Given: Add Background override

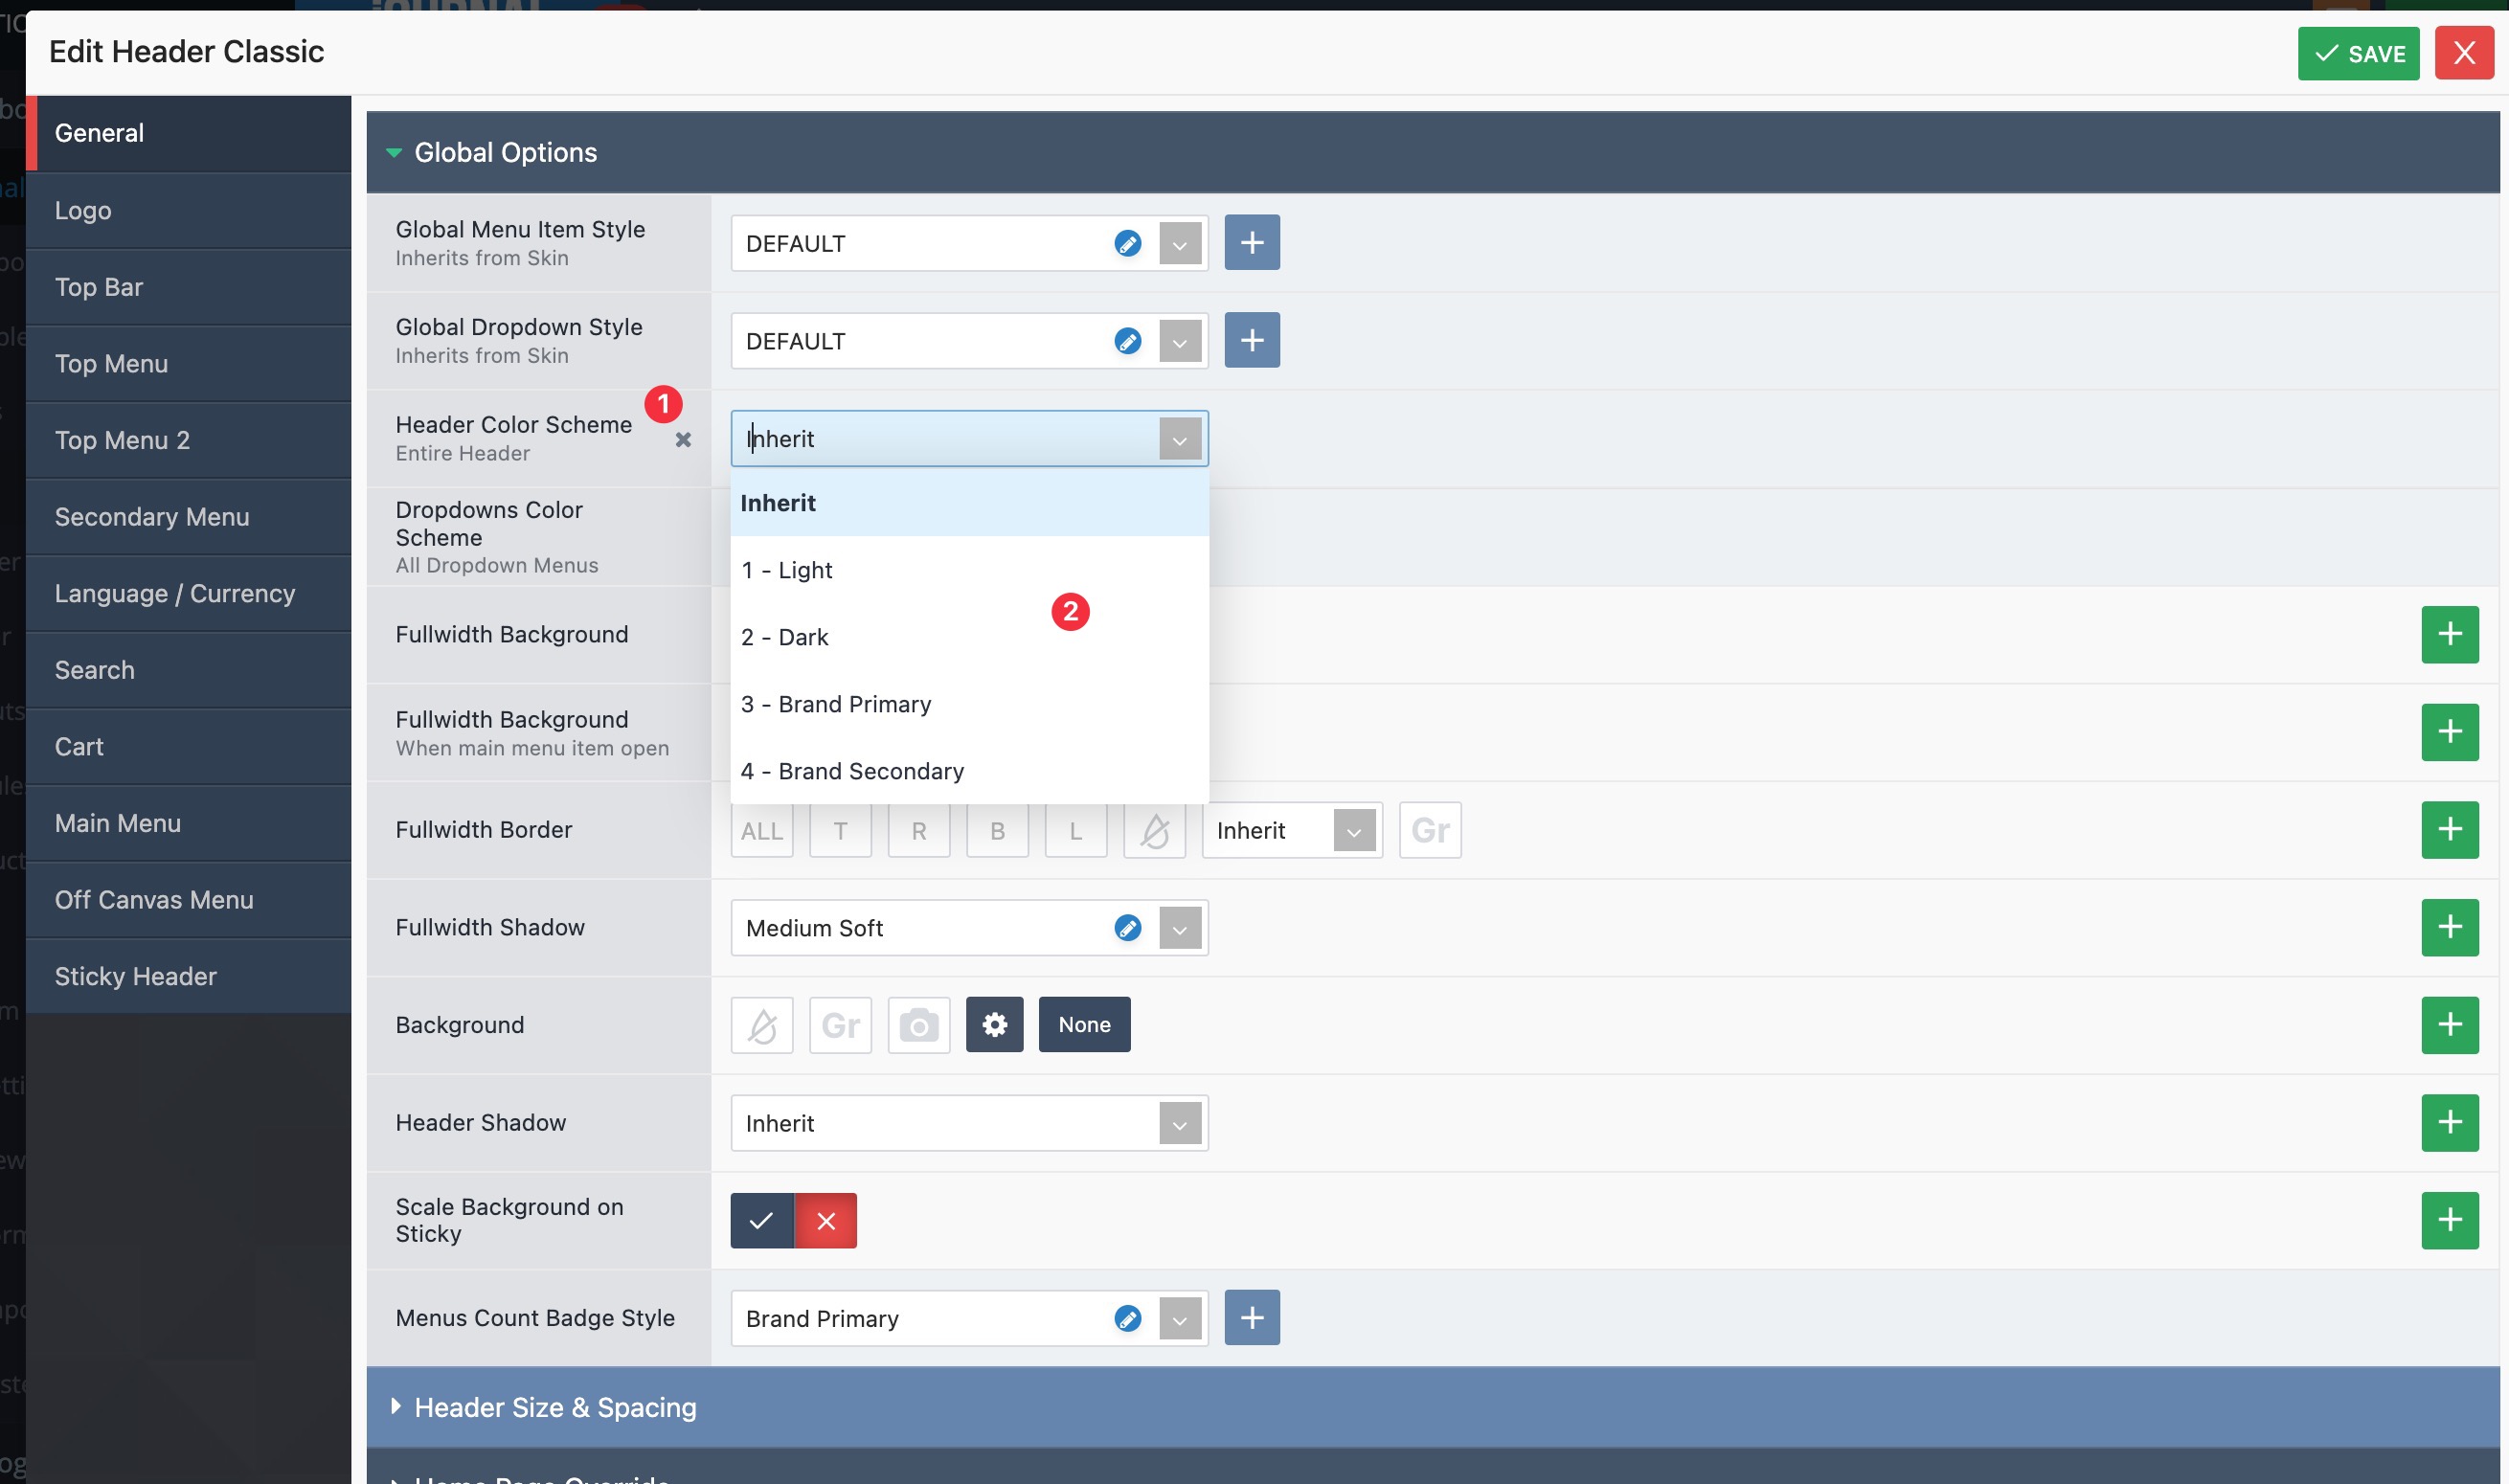Looking at the screenshot, I should 2449,1025.
